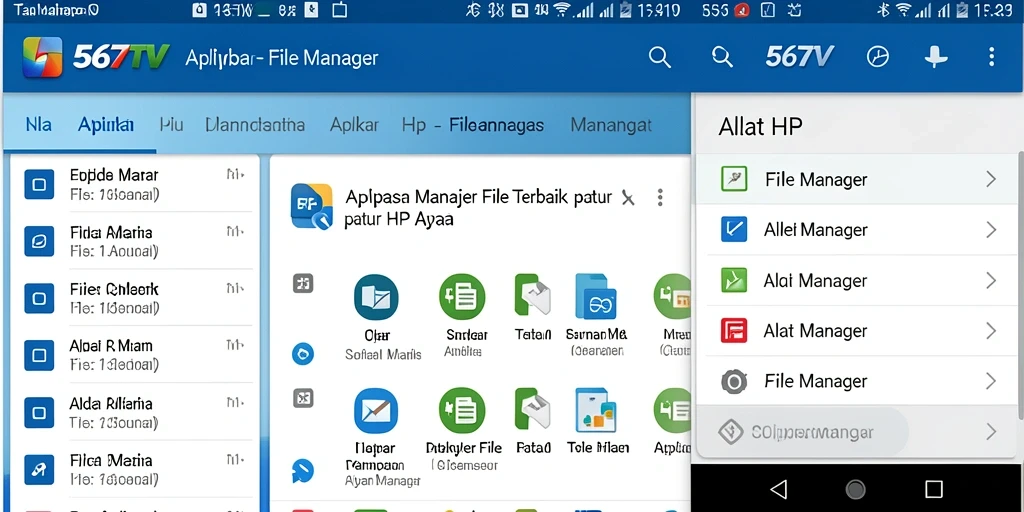Click the pin icon in the header

coord(936,57)
